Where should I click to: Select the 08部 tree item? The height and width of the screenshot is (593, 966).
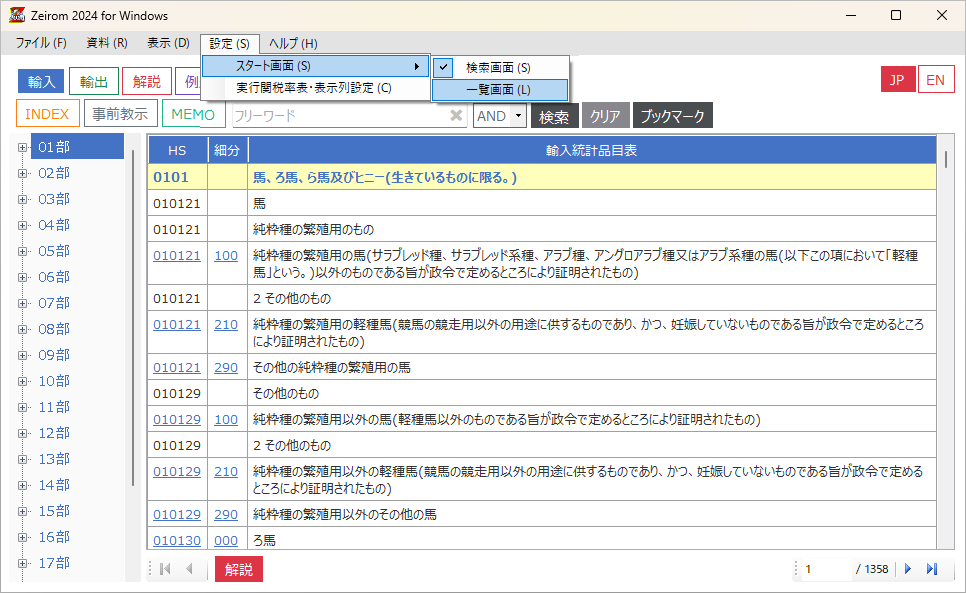54,329
